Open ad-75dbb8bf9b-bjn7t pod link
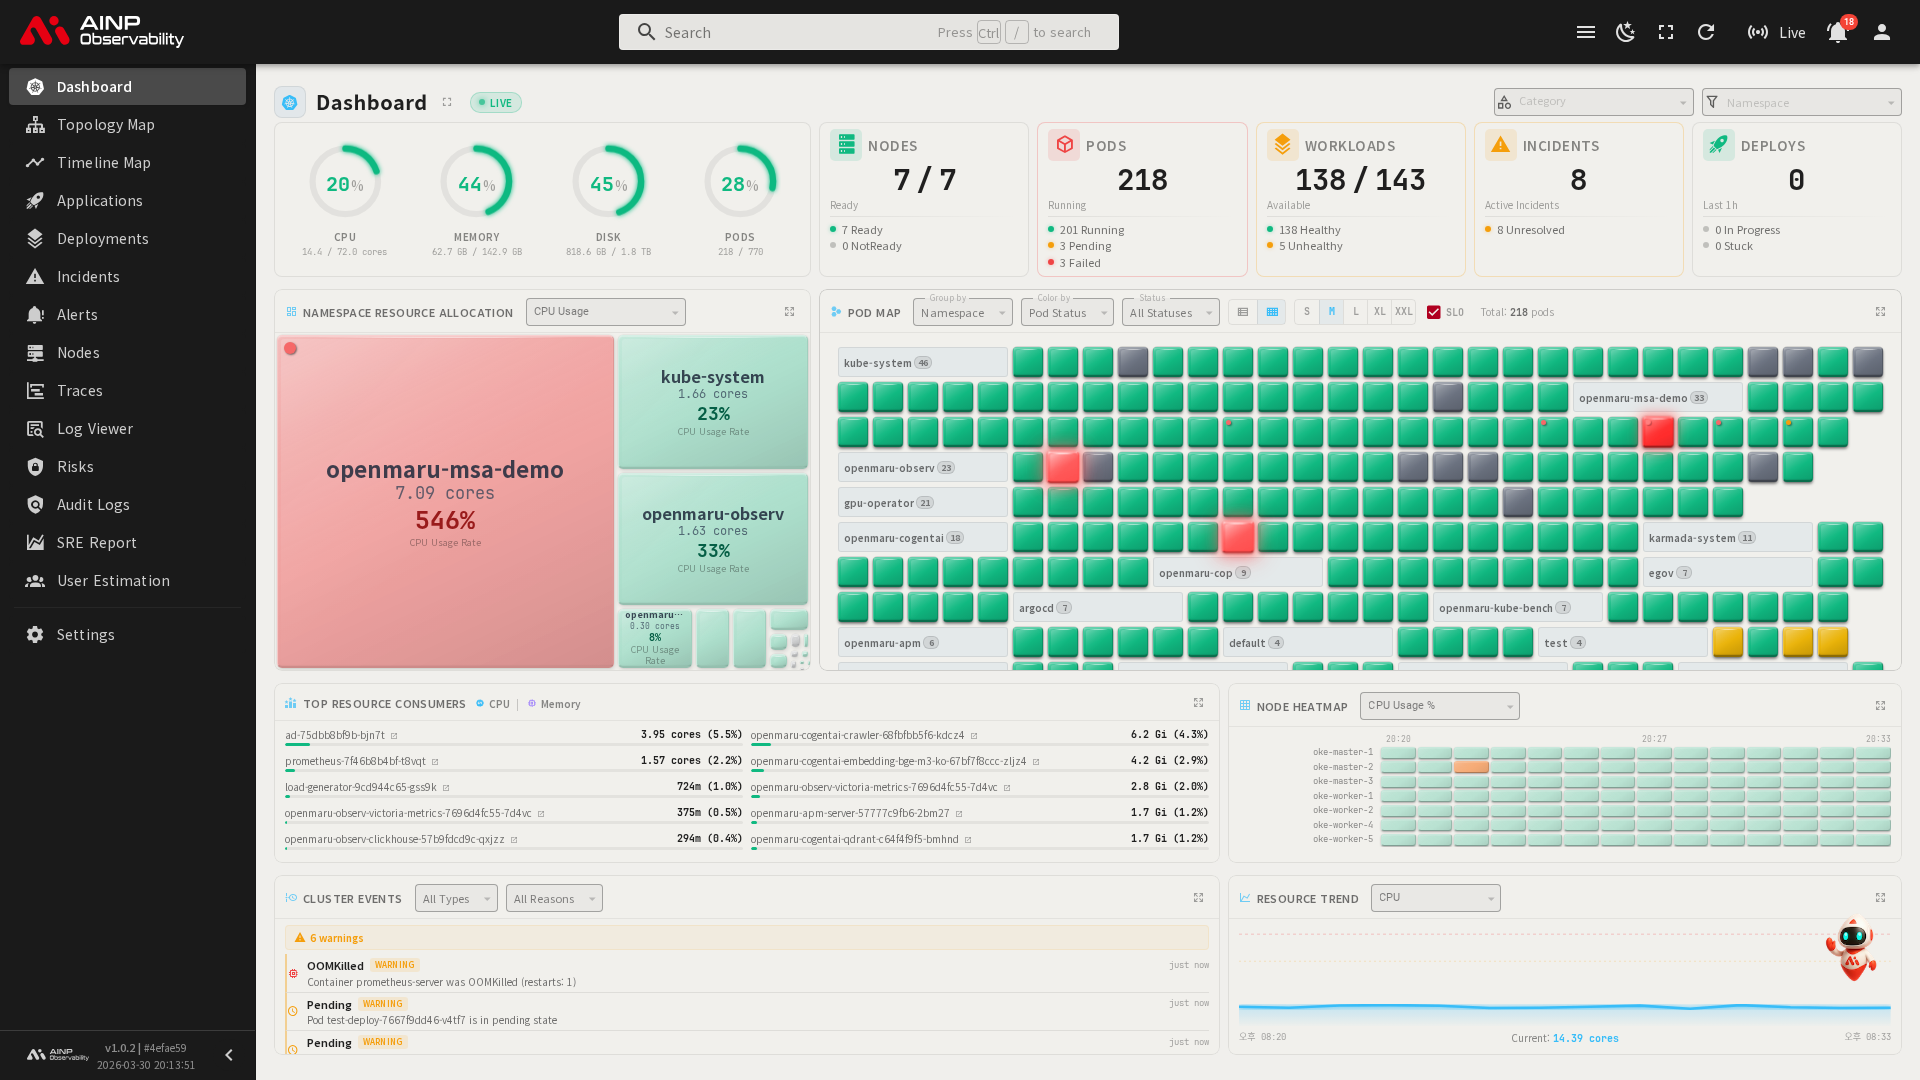The width and height of the screenshot is (1920, 1080). point(335,735)
